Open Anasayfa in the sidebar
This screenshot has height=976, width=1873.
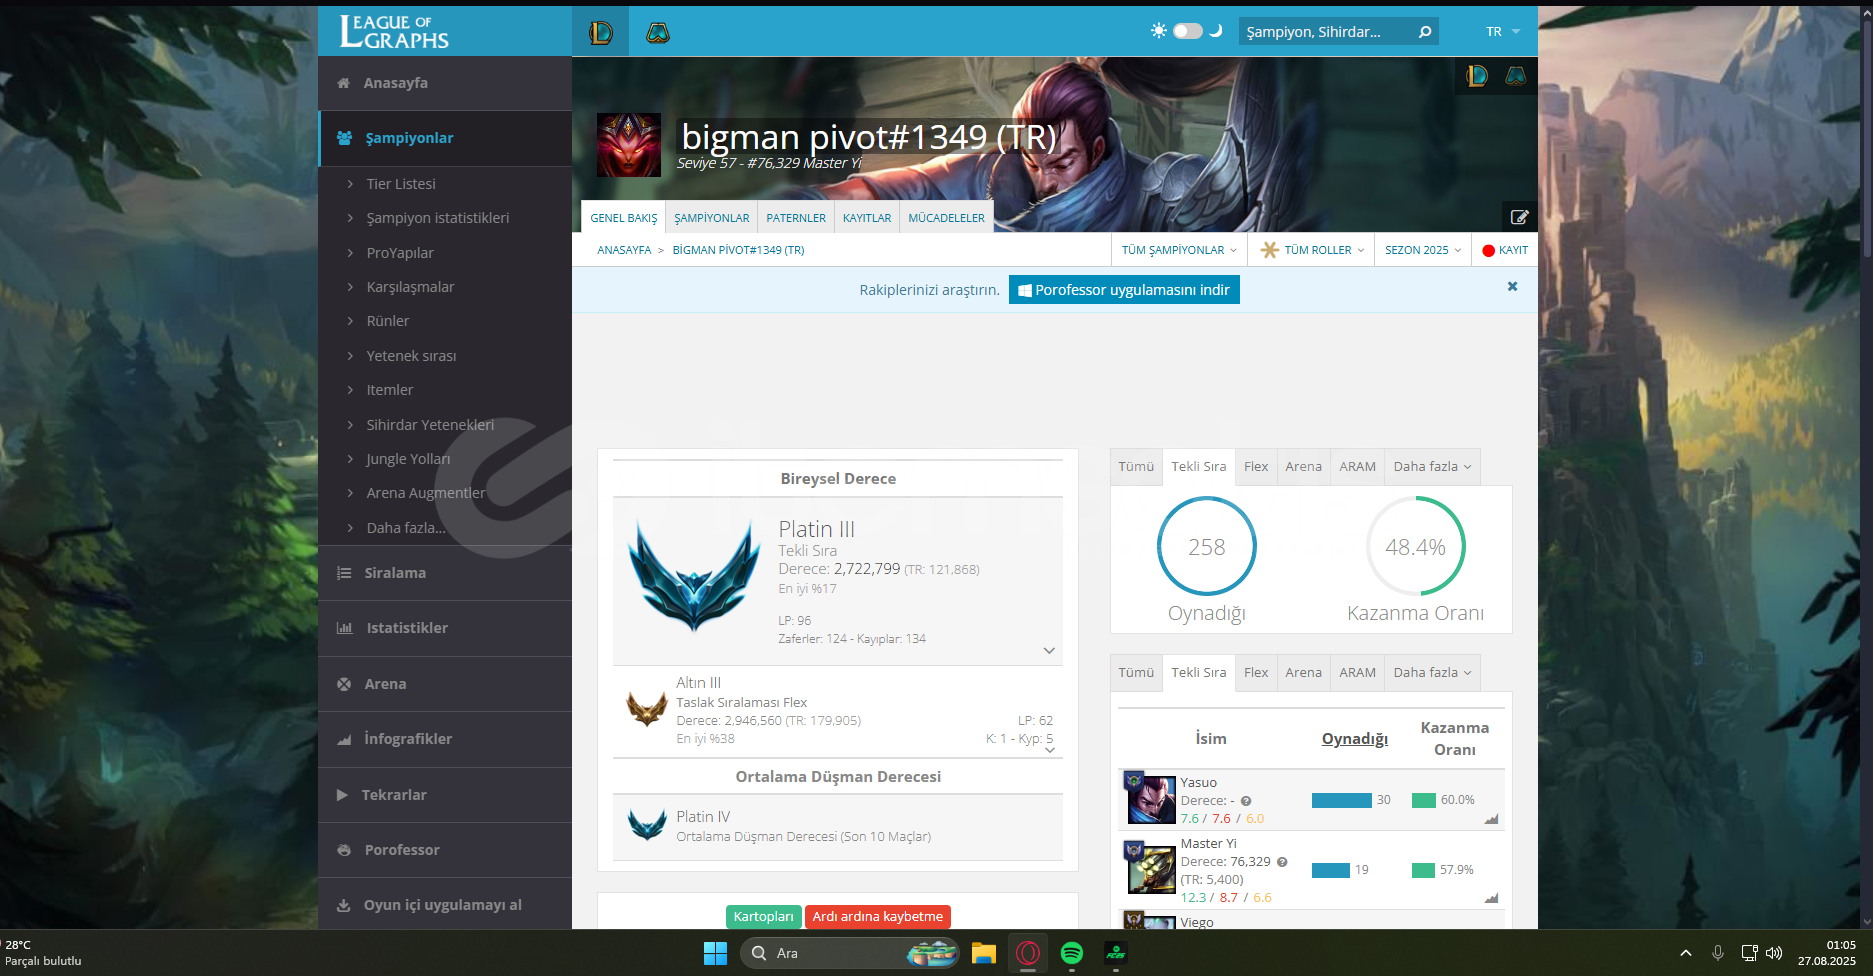(445, 83)
